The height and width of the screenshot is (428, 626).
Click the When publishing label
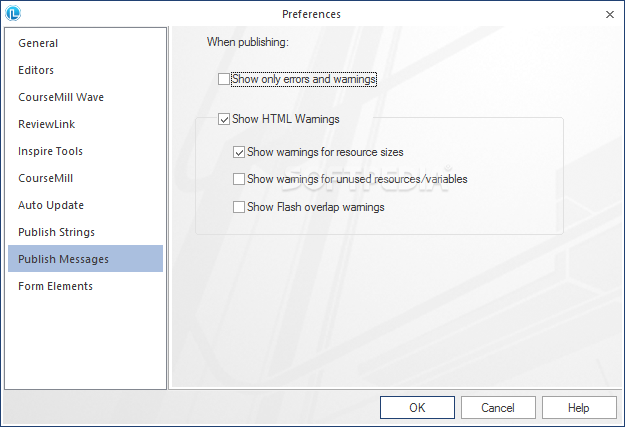(x=248, y=42)
